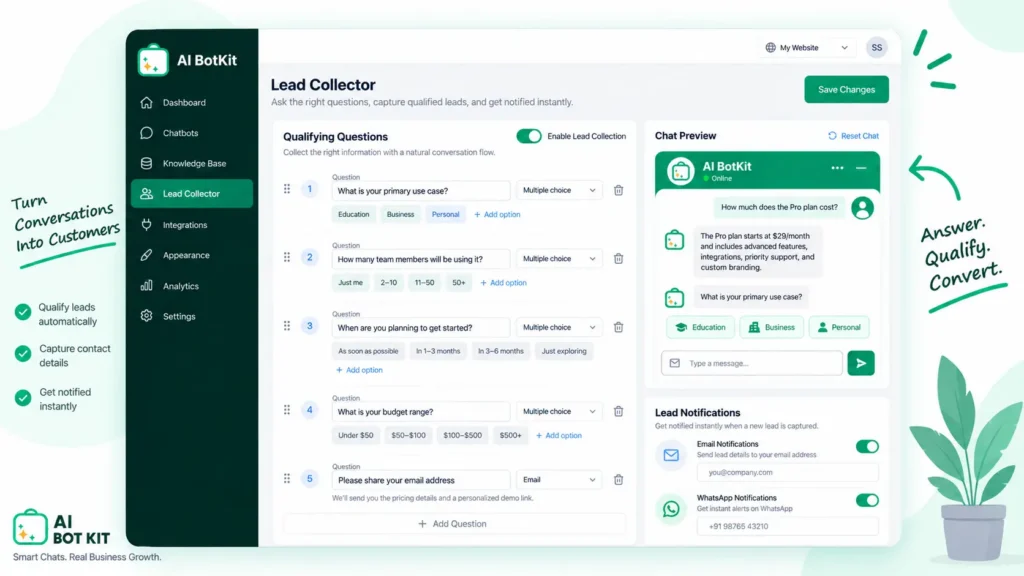The height and width of the screenshot is (576, 1024).
Task: Click the AI BotKit logo icon in sidebar
Action: pyautogui.click(x=153, y=60)
